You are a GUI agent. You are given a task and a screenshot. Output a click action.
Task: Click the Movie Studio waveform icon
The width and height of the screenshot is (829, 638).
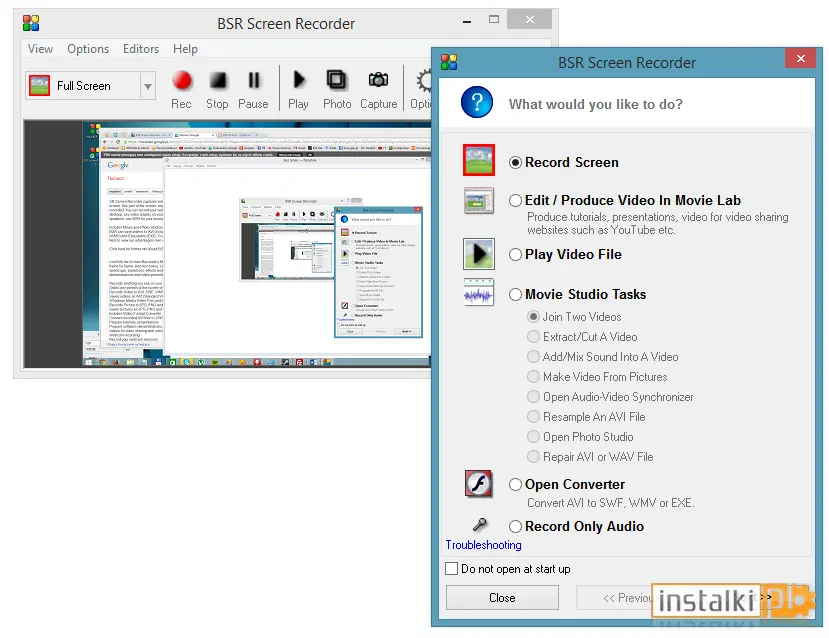coord(478,292)
